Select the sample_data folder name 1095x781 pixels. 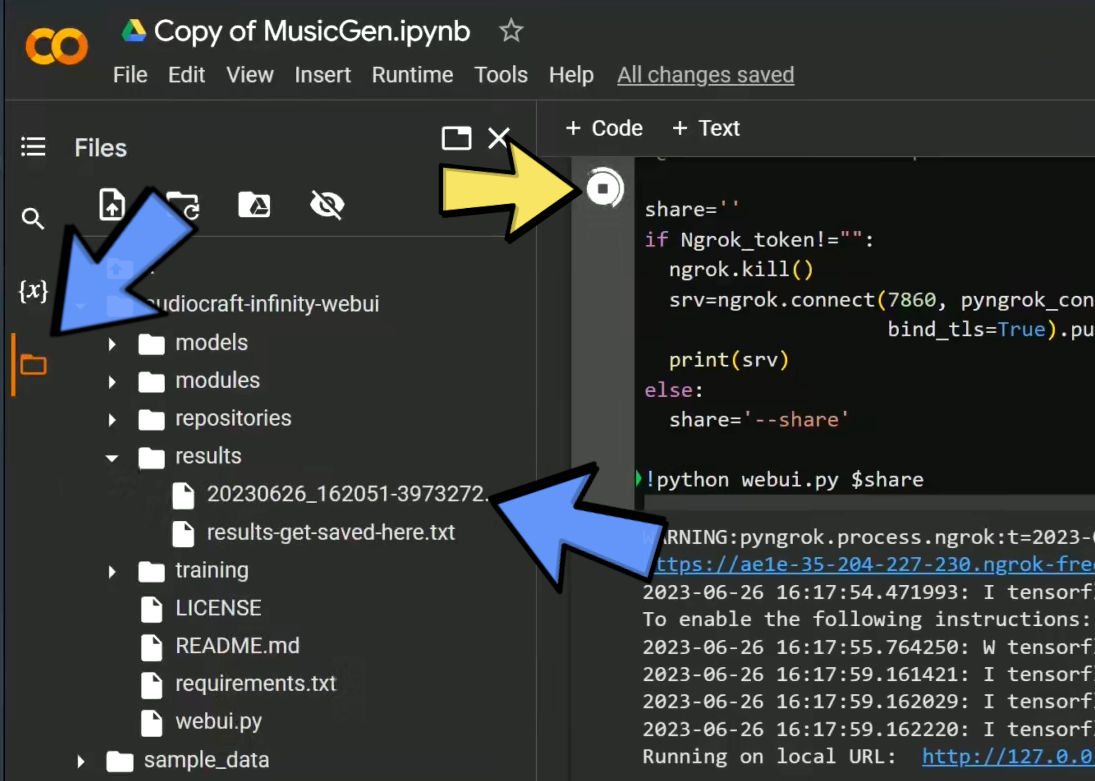[x=206, y=759]
